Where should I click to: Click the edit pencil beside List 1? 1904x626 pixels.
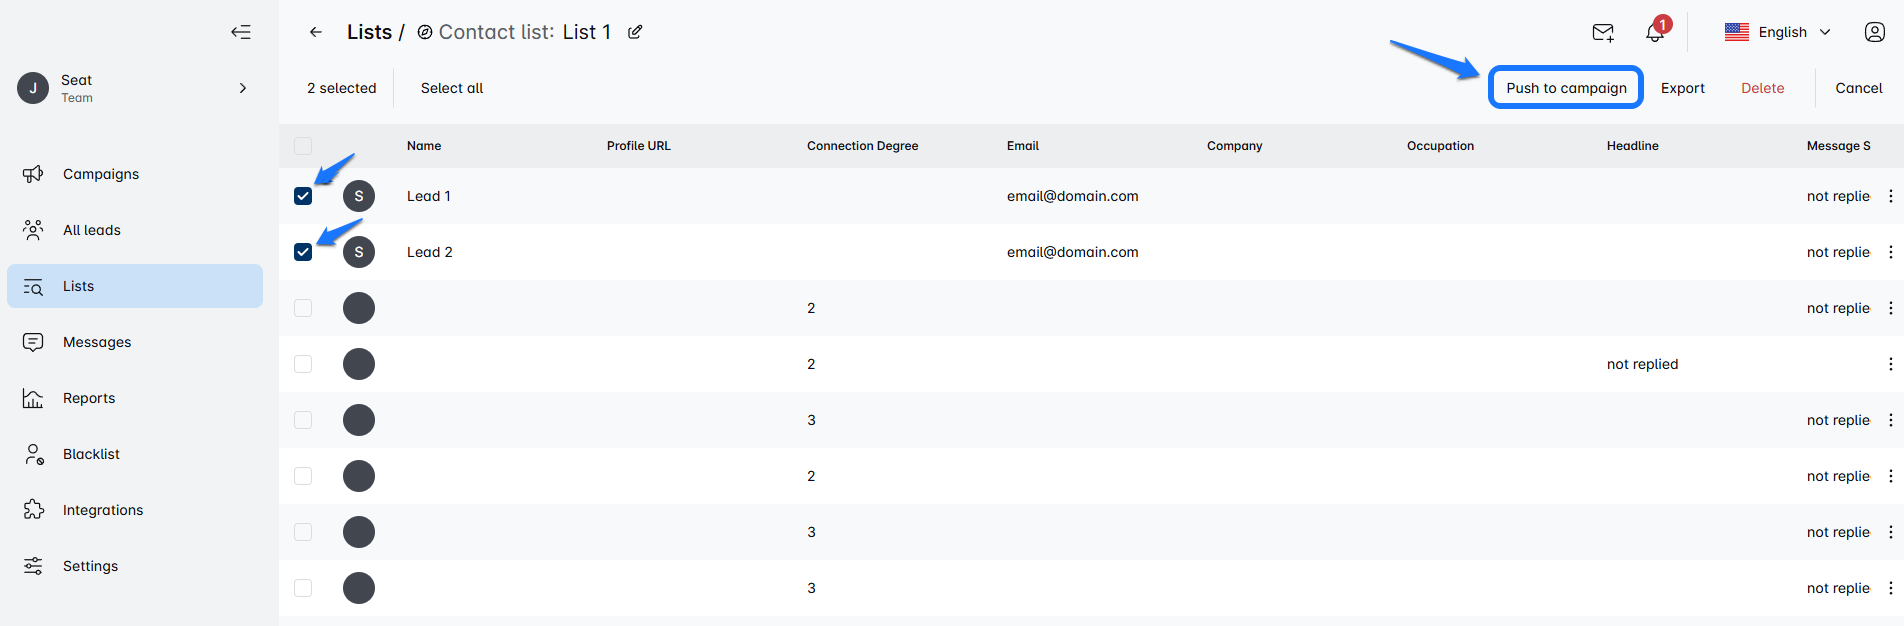click(x=635, y=32)
